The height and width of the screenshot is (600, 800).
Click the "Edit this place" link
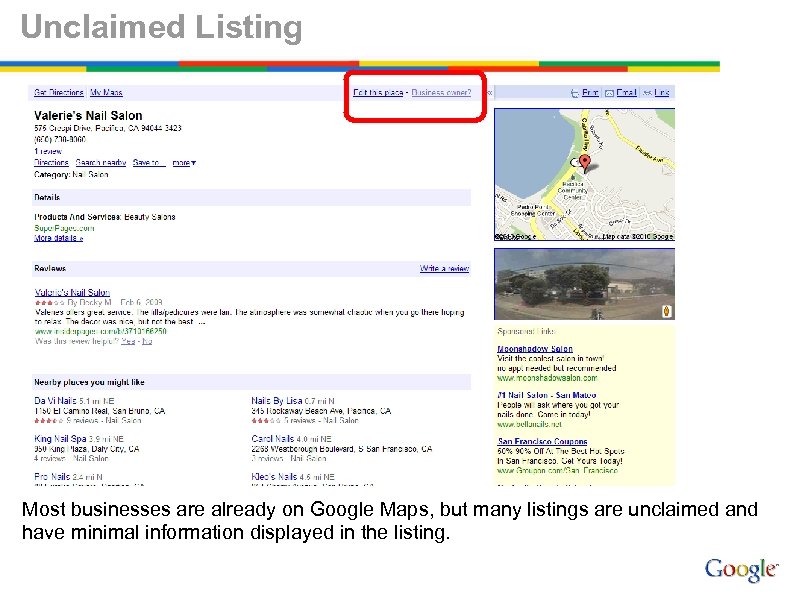point(380,91)
